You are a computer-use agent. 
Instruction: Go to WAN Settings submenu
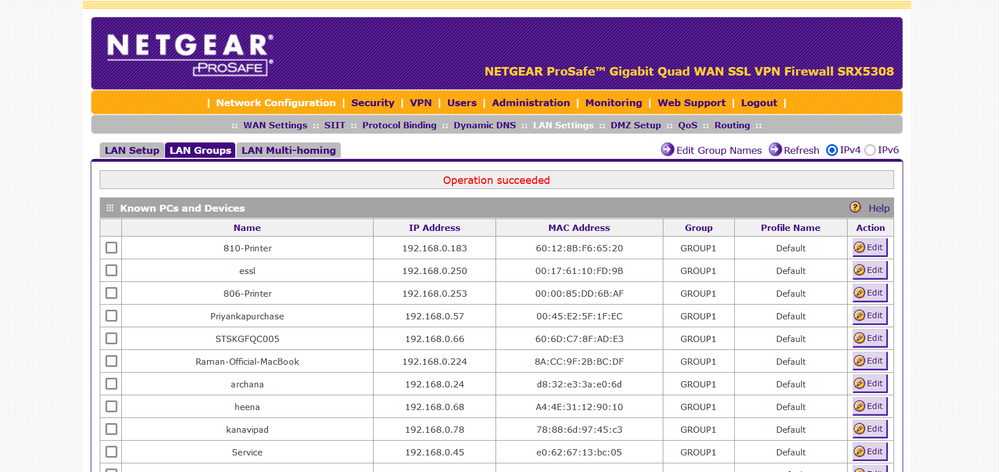pos(275,125)
